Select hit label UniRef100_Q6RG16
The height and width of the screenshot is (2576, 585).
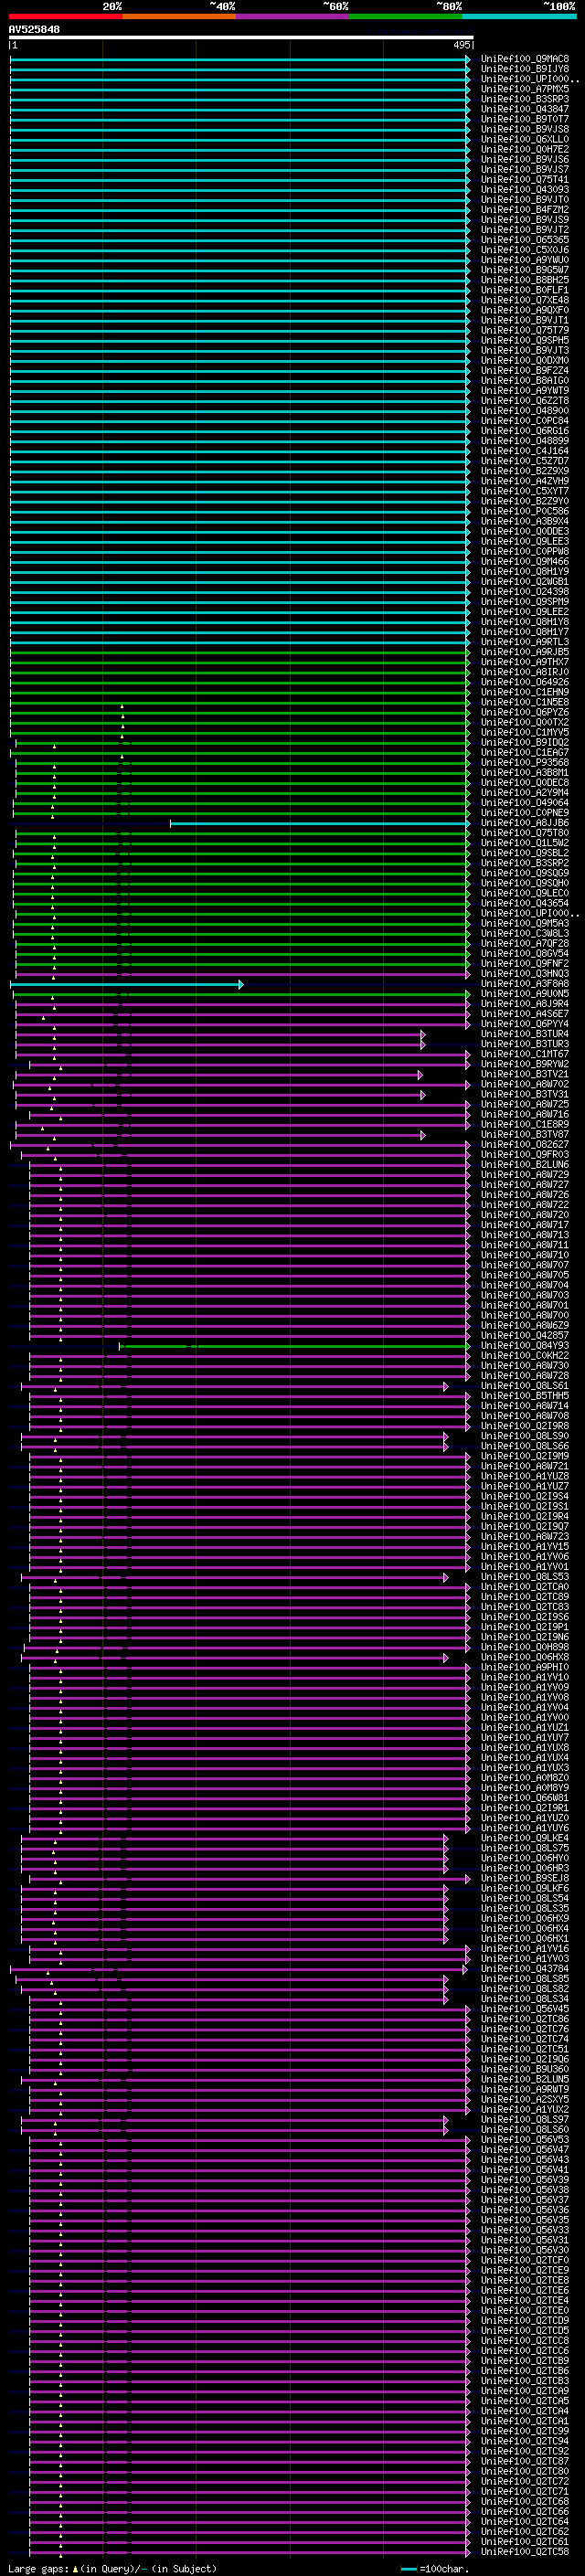tap(525, 431)
